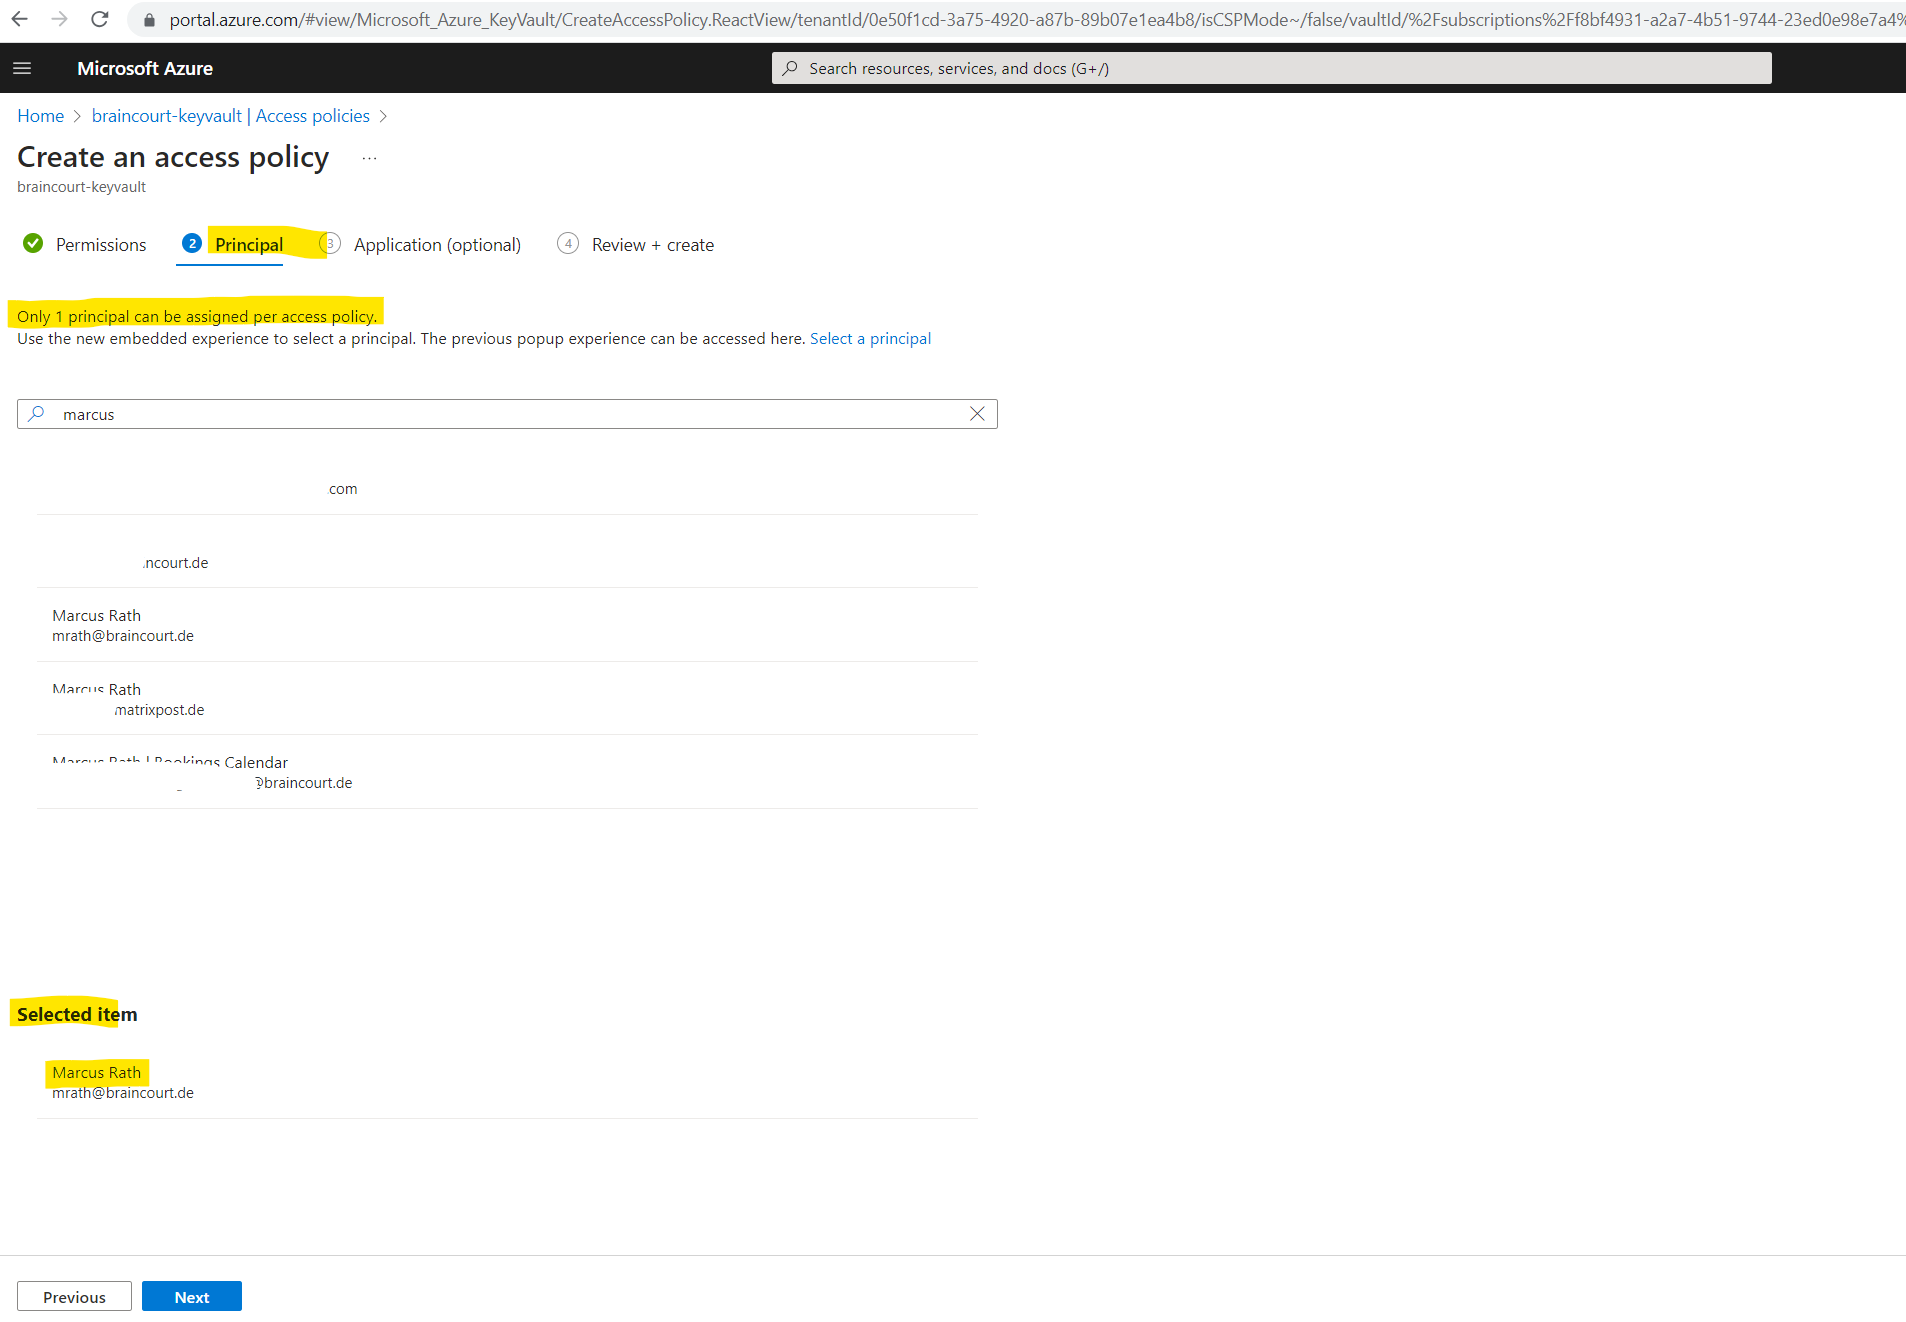
Task: Clear the marcus search with the X icon
Action: (977, 413)
